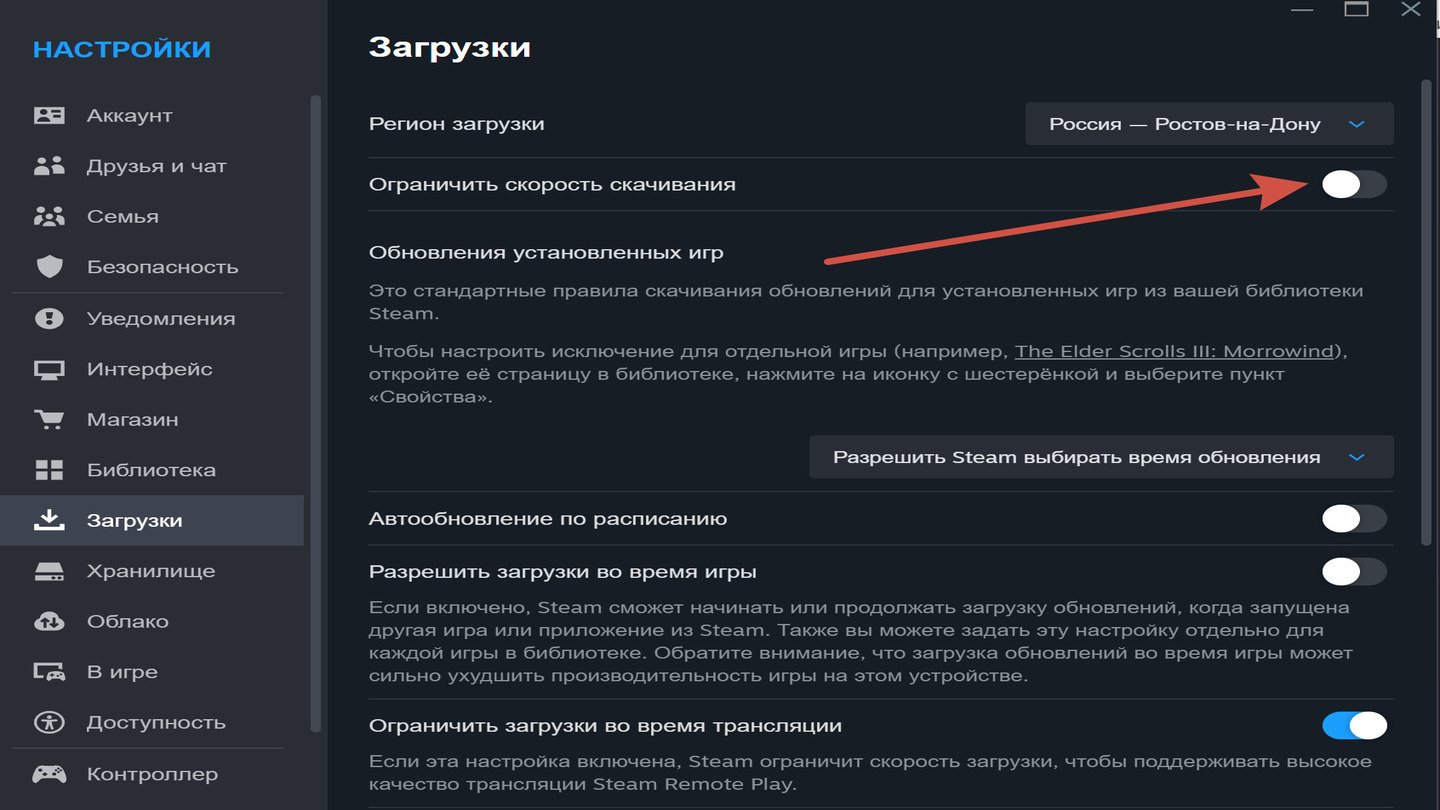Click the Family group icon in sidebar
Screen dimensions: 1440x810
click(x=49, y=216)
